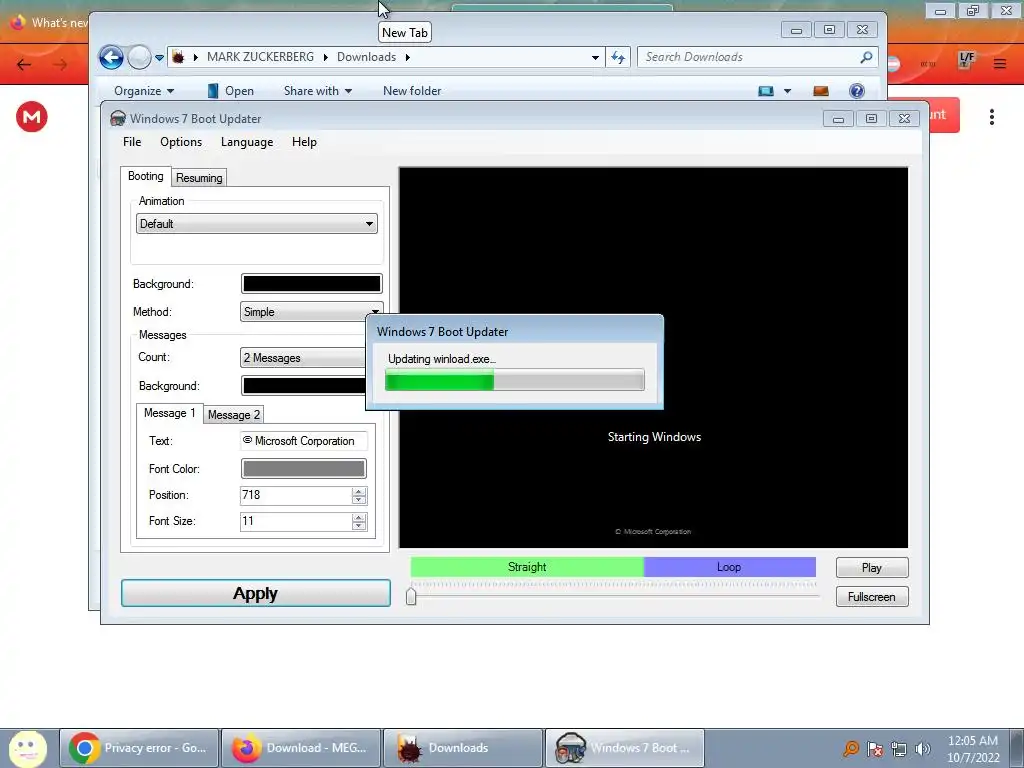1024x768 pixels.
Task: Open the Firefox hamburger menu
Action: coord(999,63)
